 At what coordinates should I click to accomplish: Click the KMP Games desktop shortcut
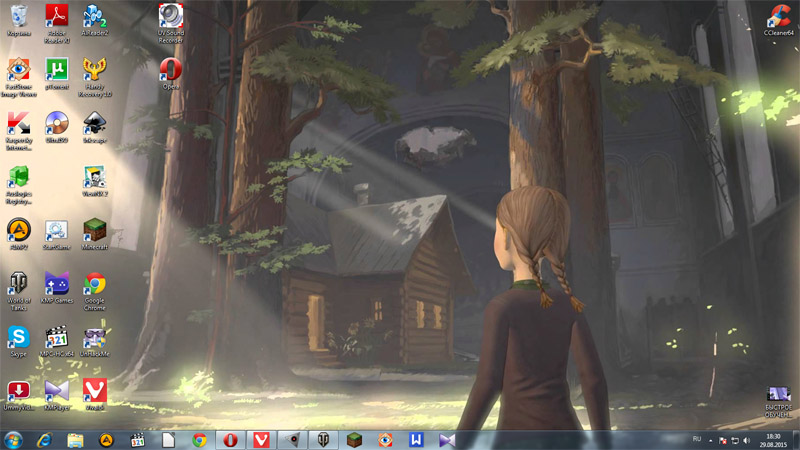tap(57, 288)
